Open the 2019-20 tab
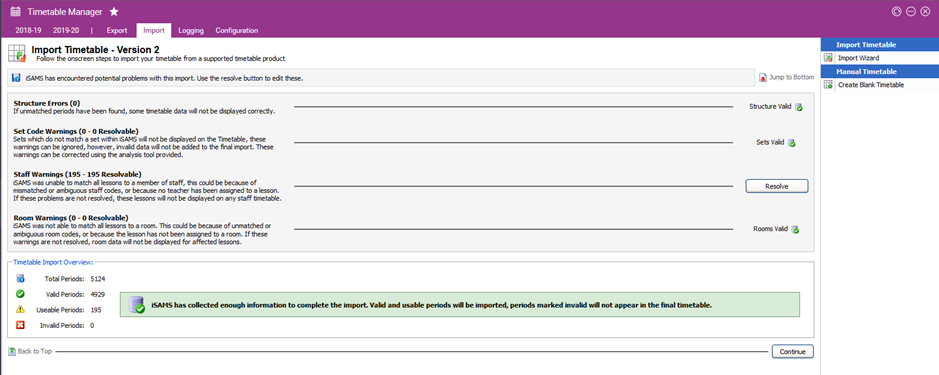Image resolution: width=939 pixels, height=375 pixels. (x=66, y=31)
